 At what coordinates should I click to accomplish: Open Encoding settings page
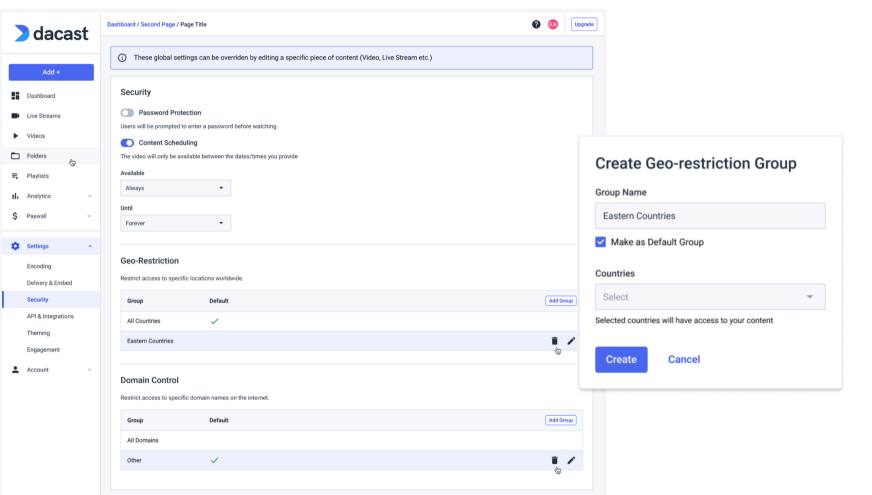coord(39,266)
